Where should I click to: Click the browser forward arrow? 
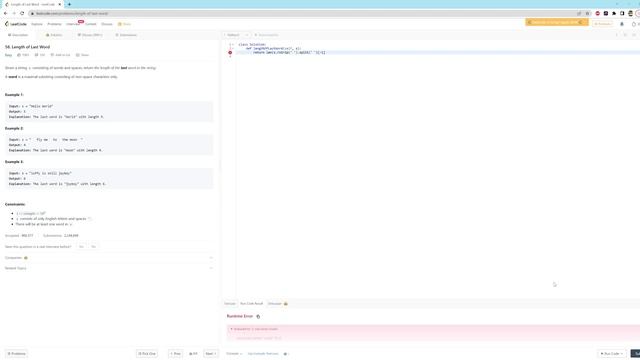(x=14, y=13)
